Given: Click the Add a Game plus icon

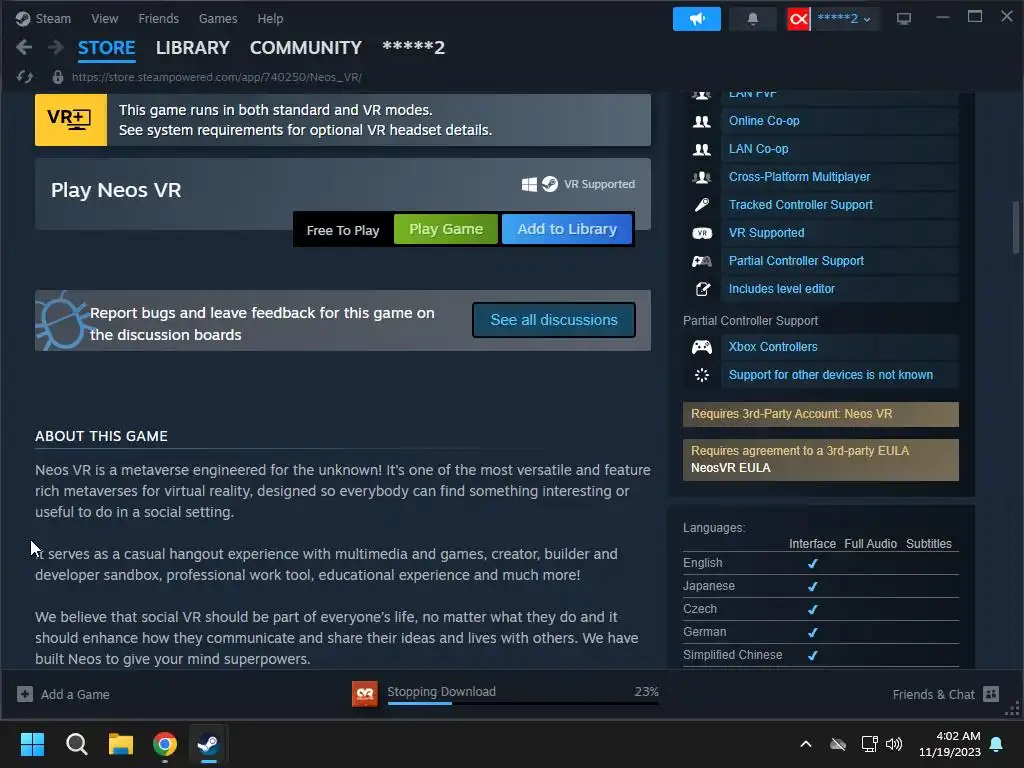Looking at the screenshot, I should pyautogui.click(x=25, y=694).
